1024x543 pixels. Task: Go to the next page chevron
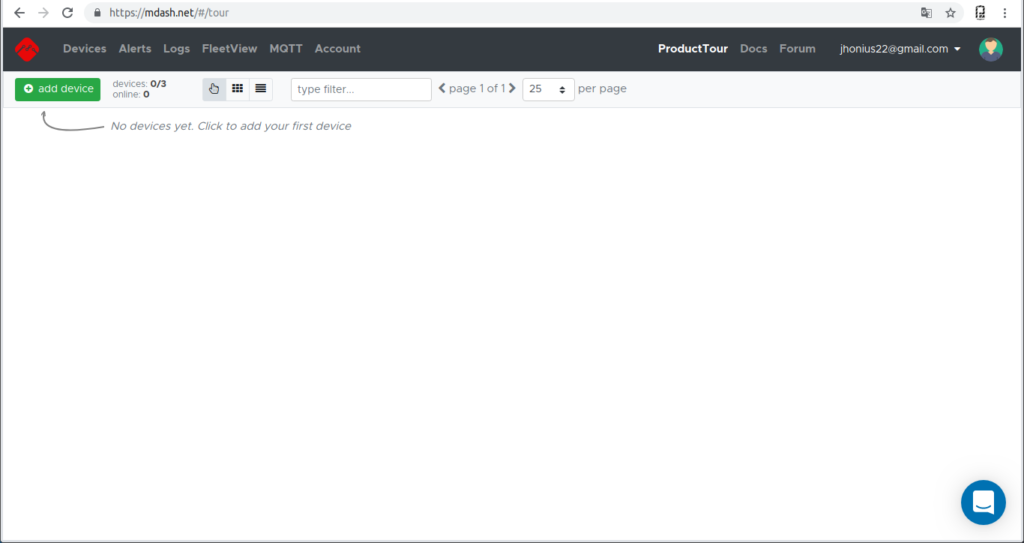pos(512,88)
